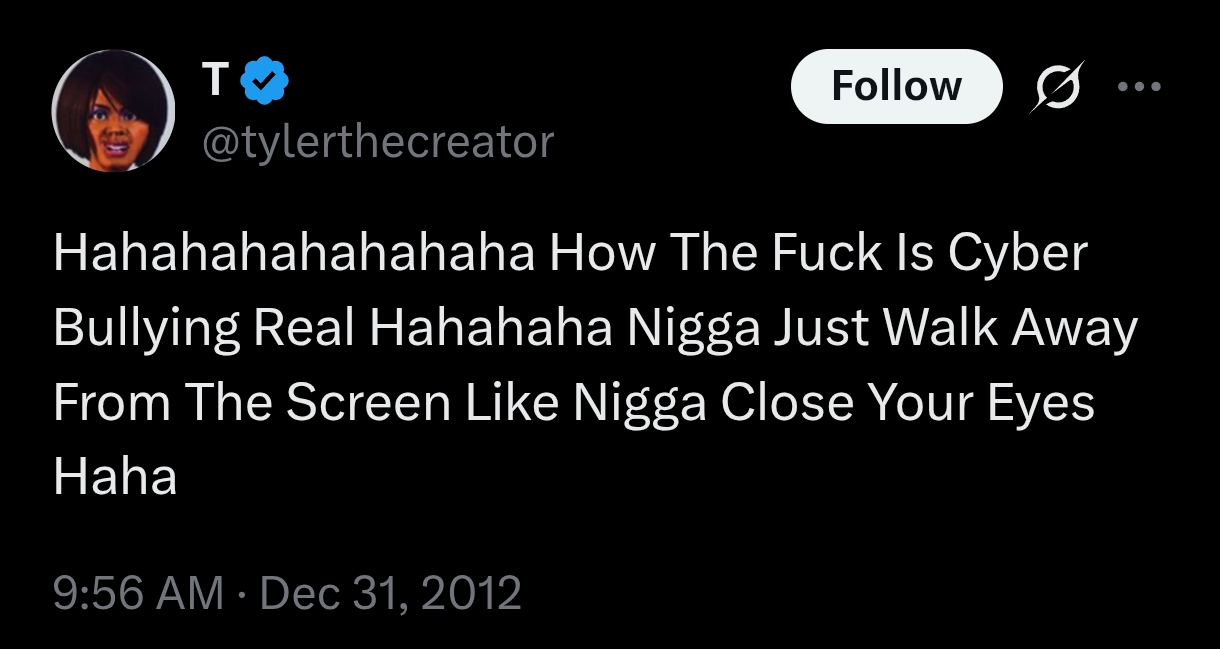Image resolution: width=1220 pixels, height=649 pixels.
Task: Click the words Close Your Eyes
Action: [908, 402]
